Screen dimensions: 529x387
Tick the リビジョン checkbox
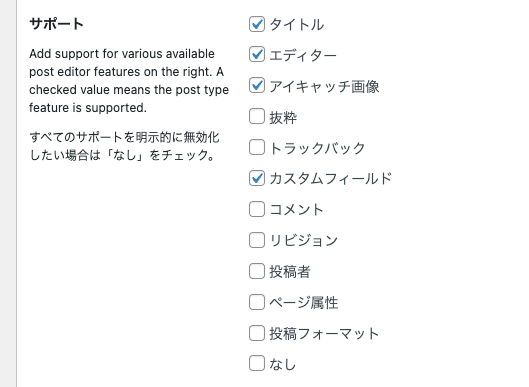click(x=257, y=240)
